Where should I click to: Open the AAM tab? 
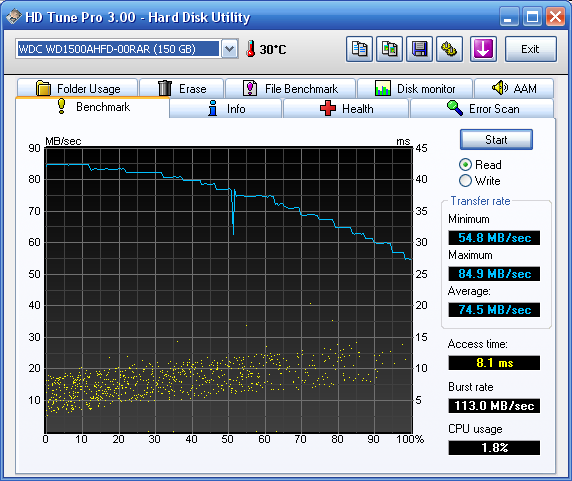(514, 89)
